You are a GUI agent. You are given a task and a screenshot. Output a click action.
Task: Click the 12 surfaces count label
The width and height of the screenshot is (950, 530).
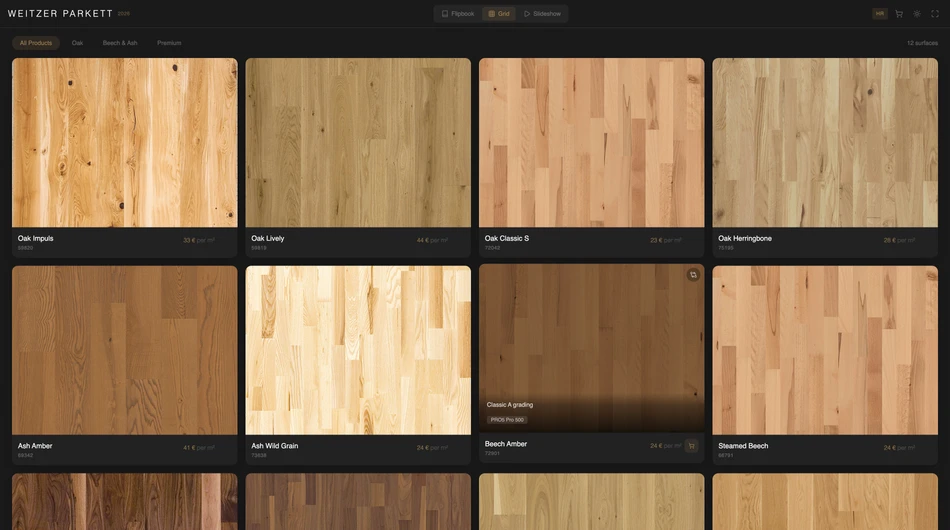click(x=922, y=43)
